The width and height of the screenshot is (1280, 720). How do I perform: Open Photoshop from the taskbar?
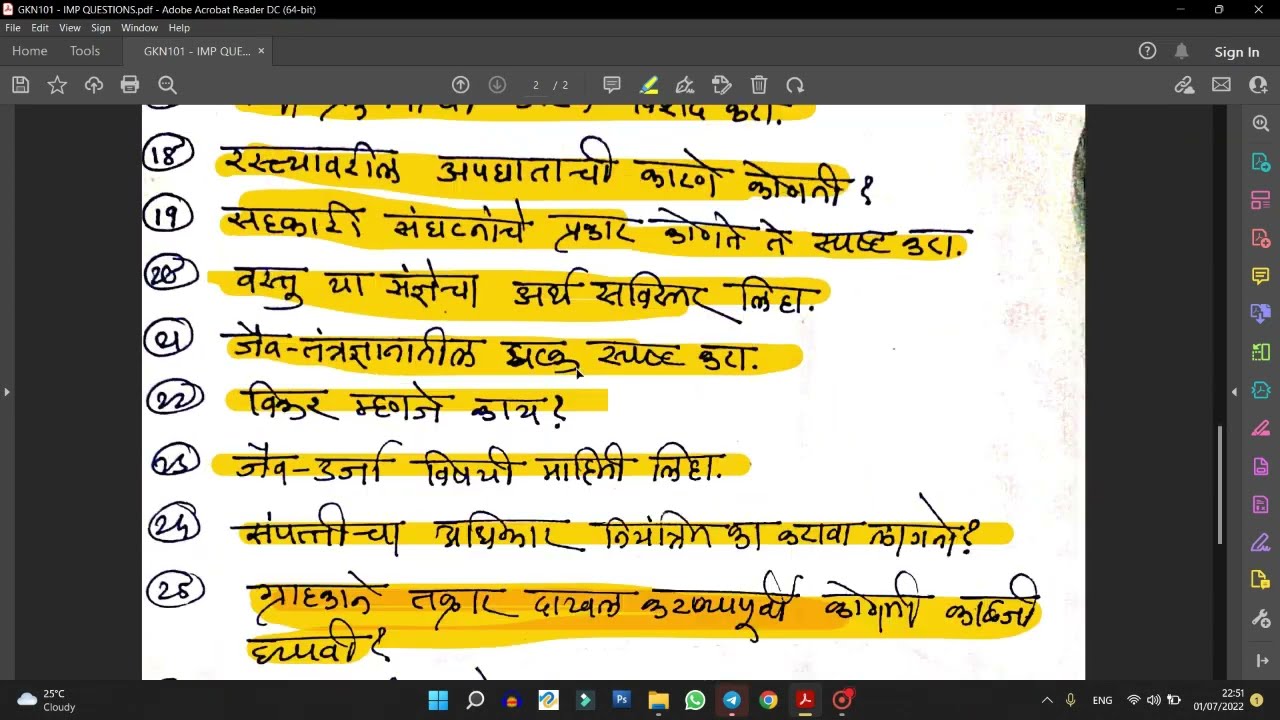[x=621, y=700]
